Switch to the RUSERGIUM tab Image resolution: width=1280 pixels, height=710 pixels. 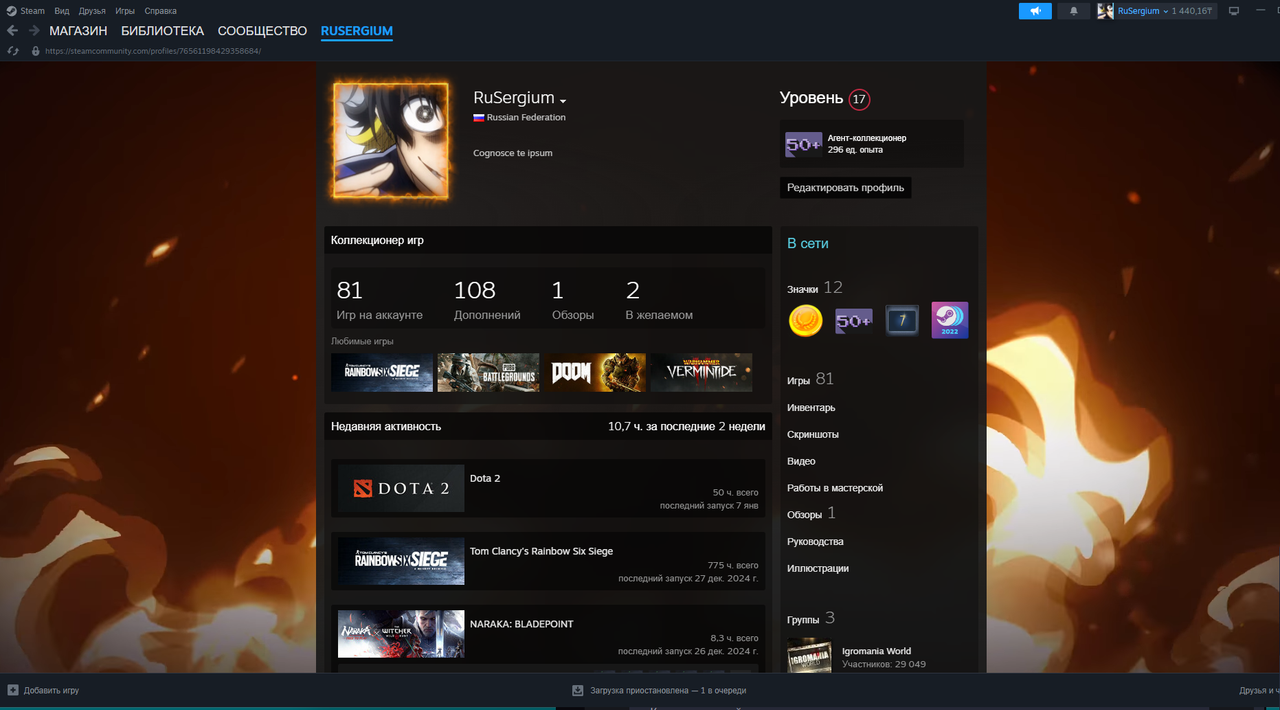(357, 31)
